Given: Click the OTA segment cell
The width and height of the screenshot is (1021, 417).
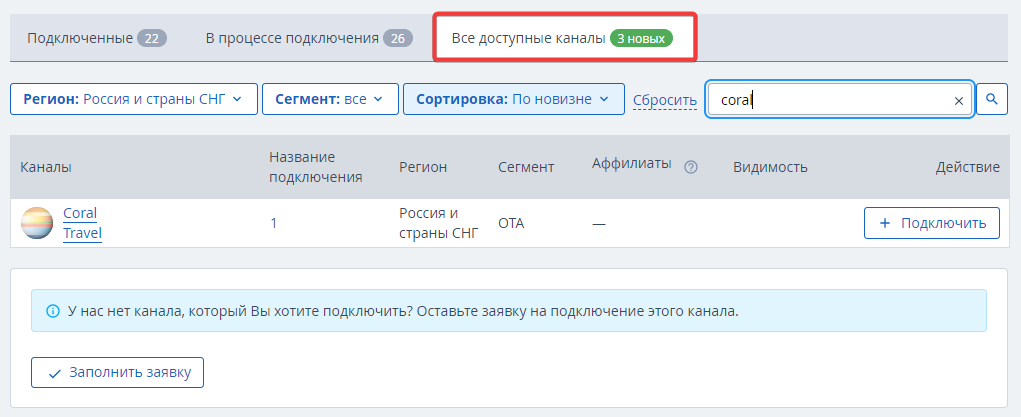Looking at the screenshot, I should pyautogui.click(x=511, y=223).
